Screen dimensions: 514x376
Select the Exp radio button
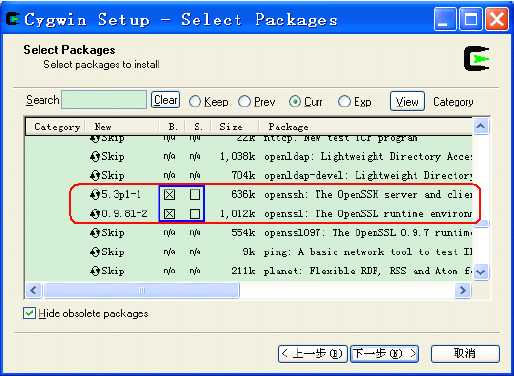coord(344,101)
